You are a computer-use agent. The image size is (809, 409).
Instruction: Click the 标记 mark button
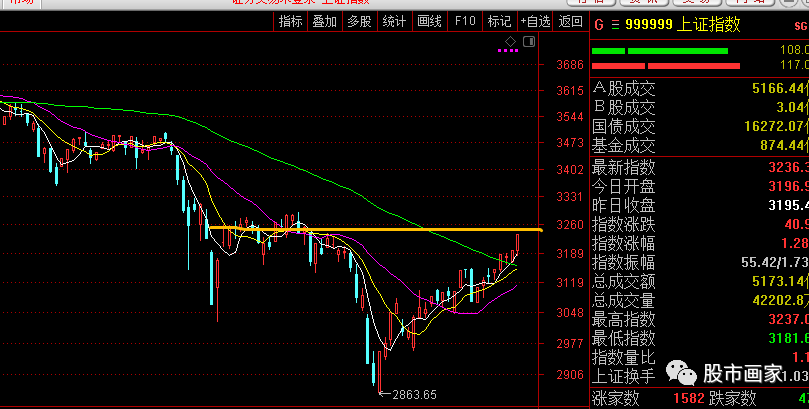[x=499, y=21]
